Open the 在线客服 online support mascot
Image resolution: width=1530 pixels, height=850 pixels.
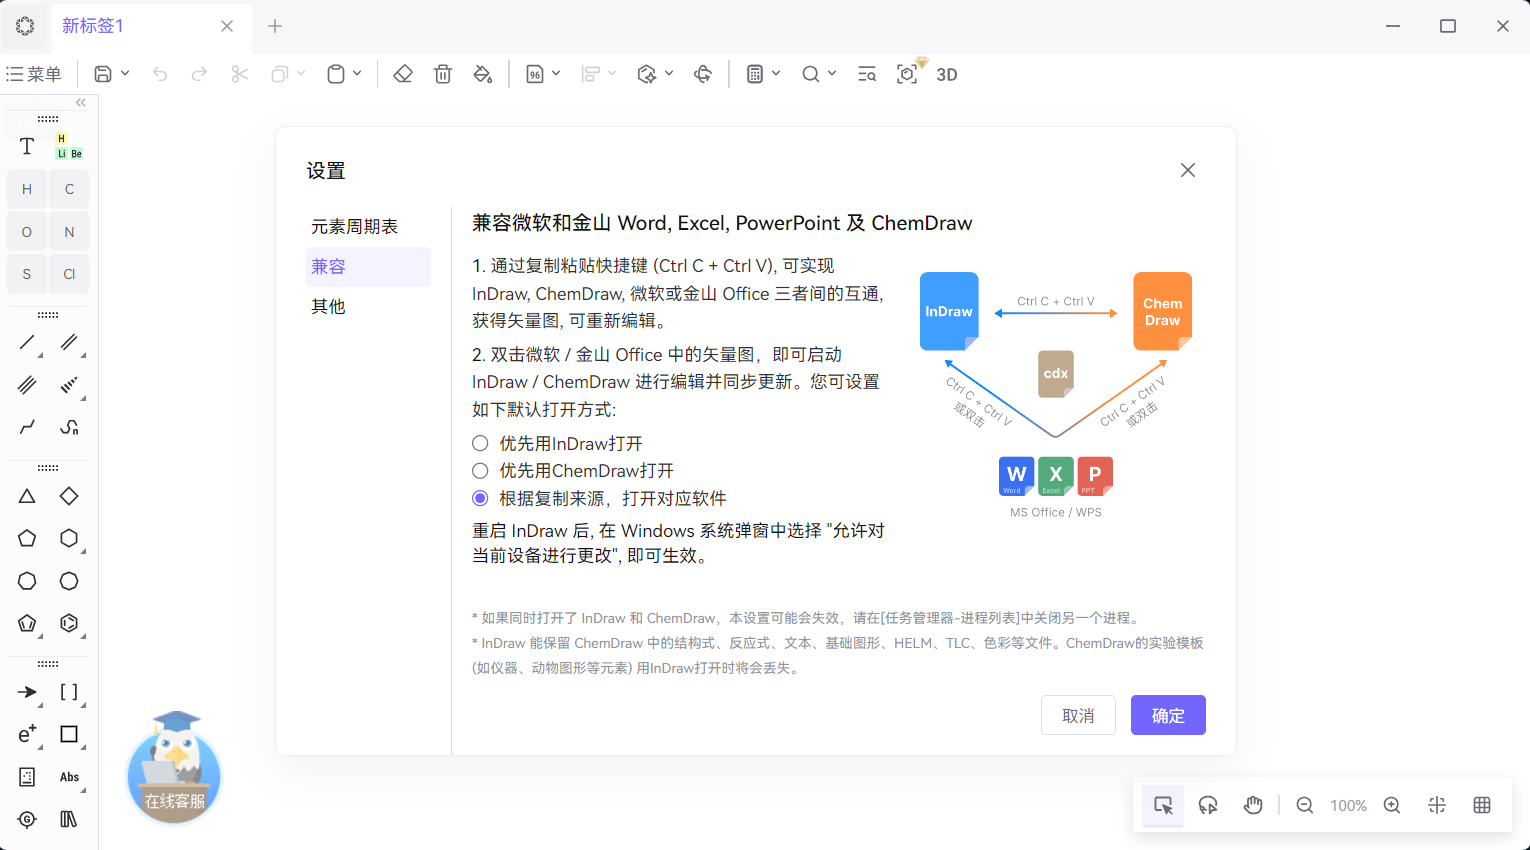point(174,768)
